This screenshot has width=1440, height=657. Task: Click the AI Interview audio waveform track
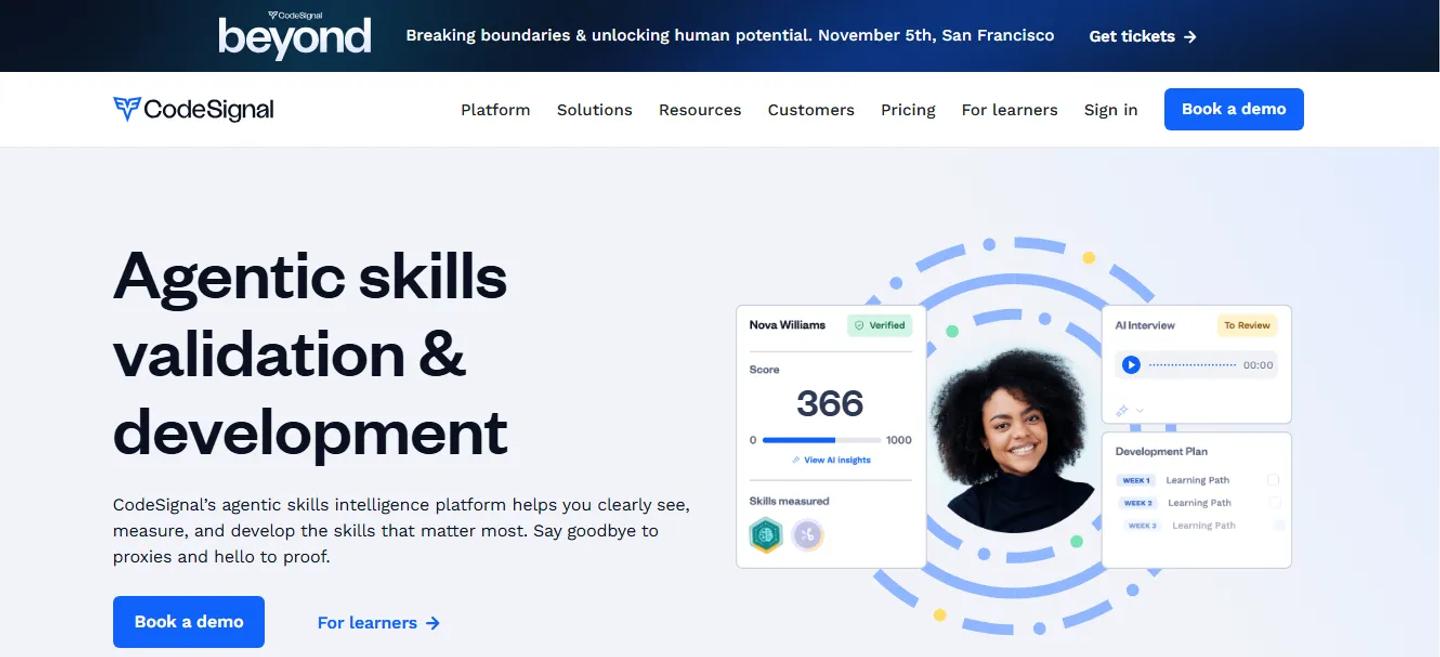(x=1192, y=365)
